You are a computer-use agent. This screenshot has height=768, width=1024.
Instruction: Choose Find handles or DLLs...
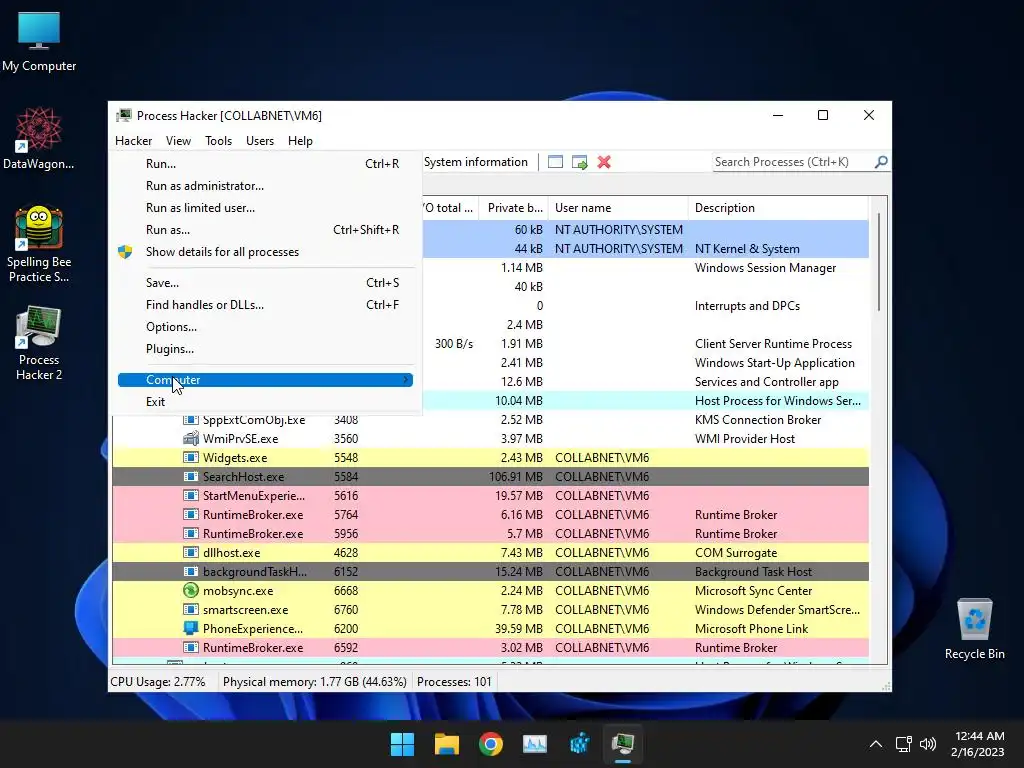coord(265,305)
